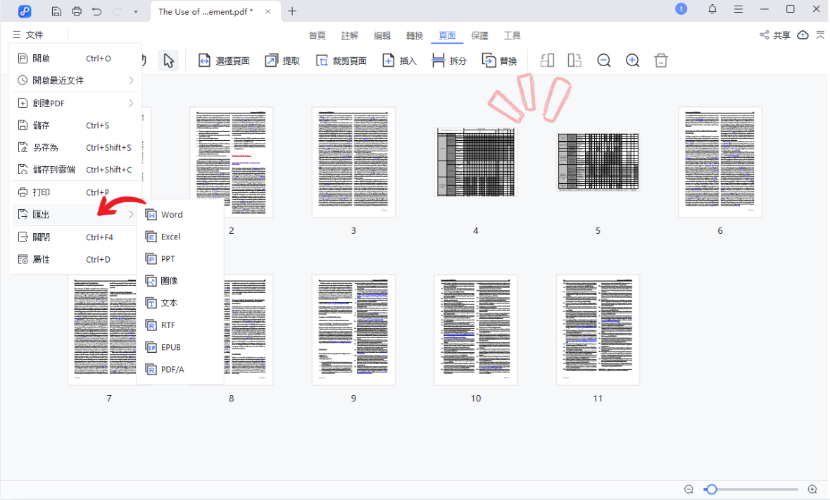Open the 文件 file menu
The height and width of the screenshot is (500, 830).
pyautogui.click(x=28, y=35)
